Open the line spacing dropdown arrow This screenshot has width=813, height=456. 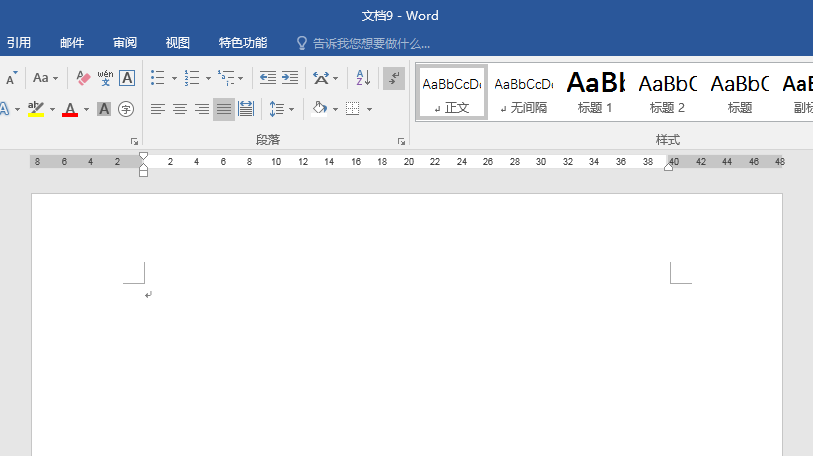(x=291, y=109)
